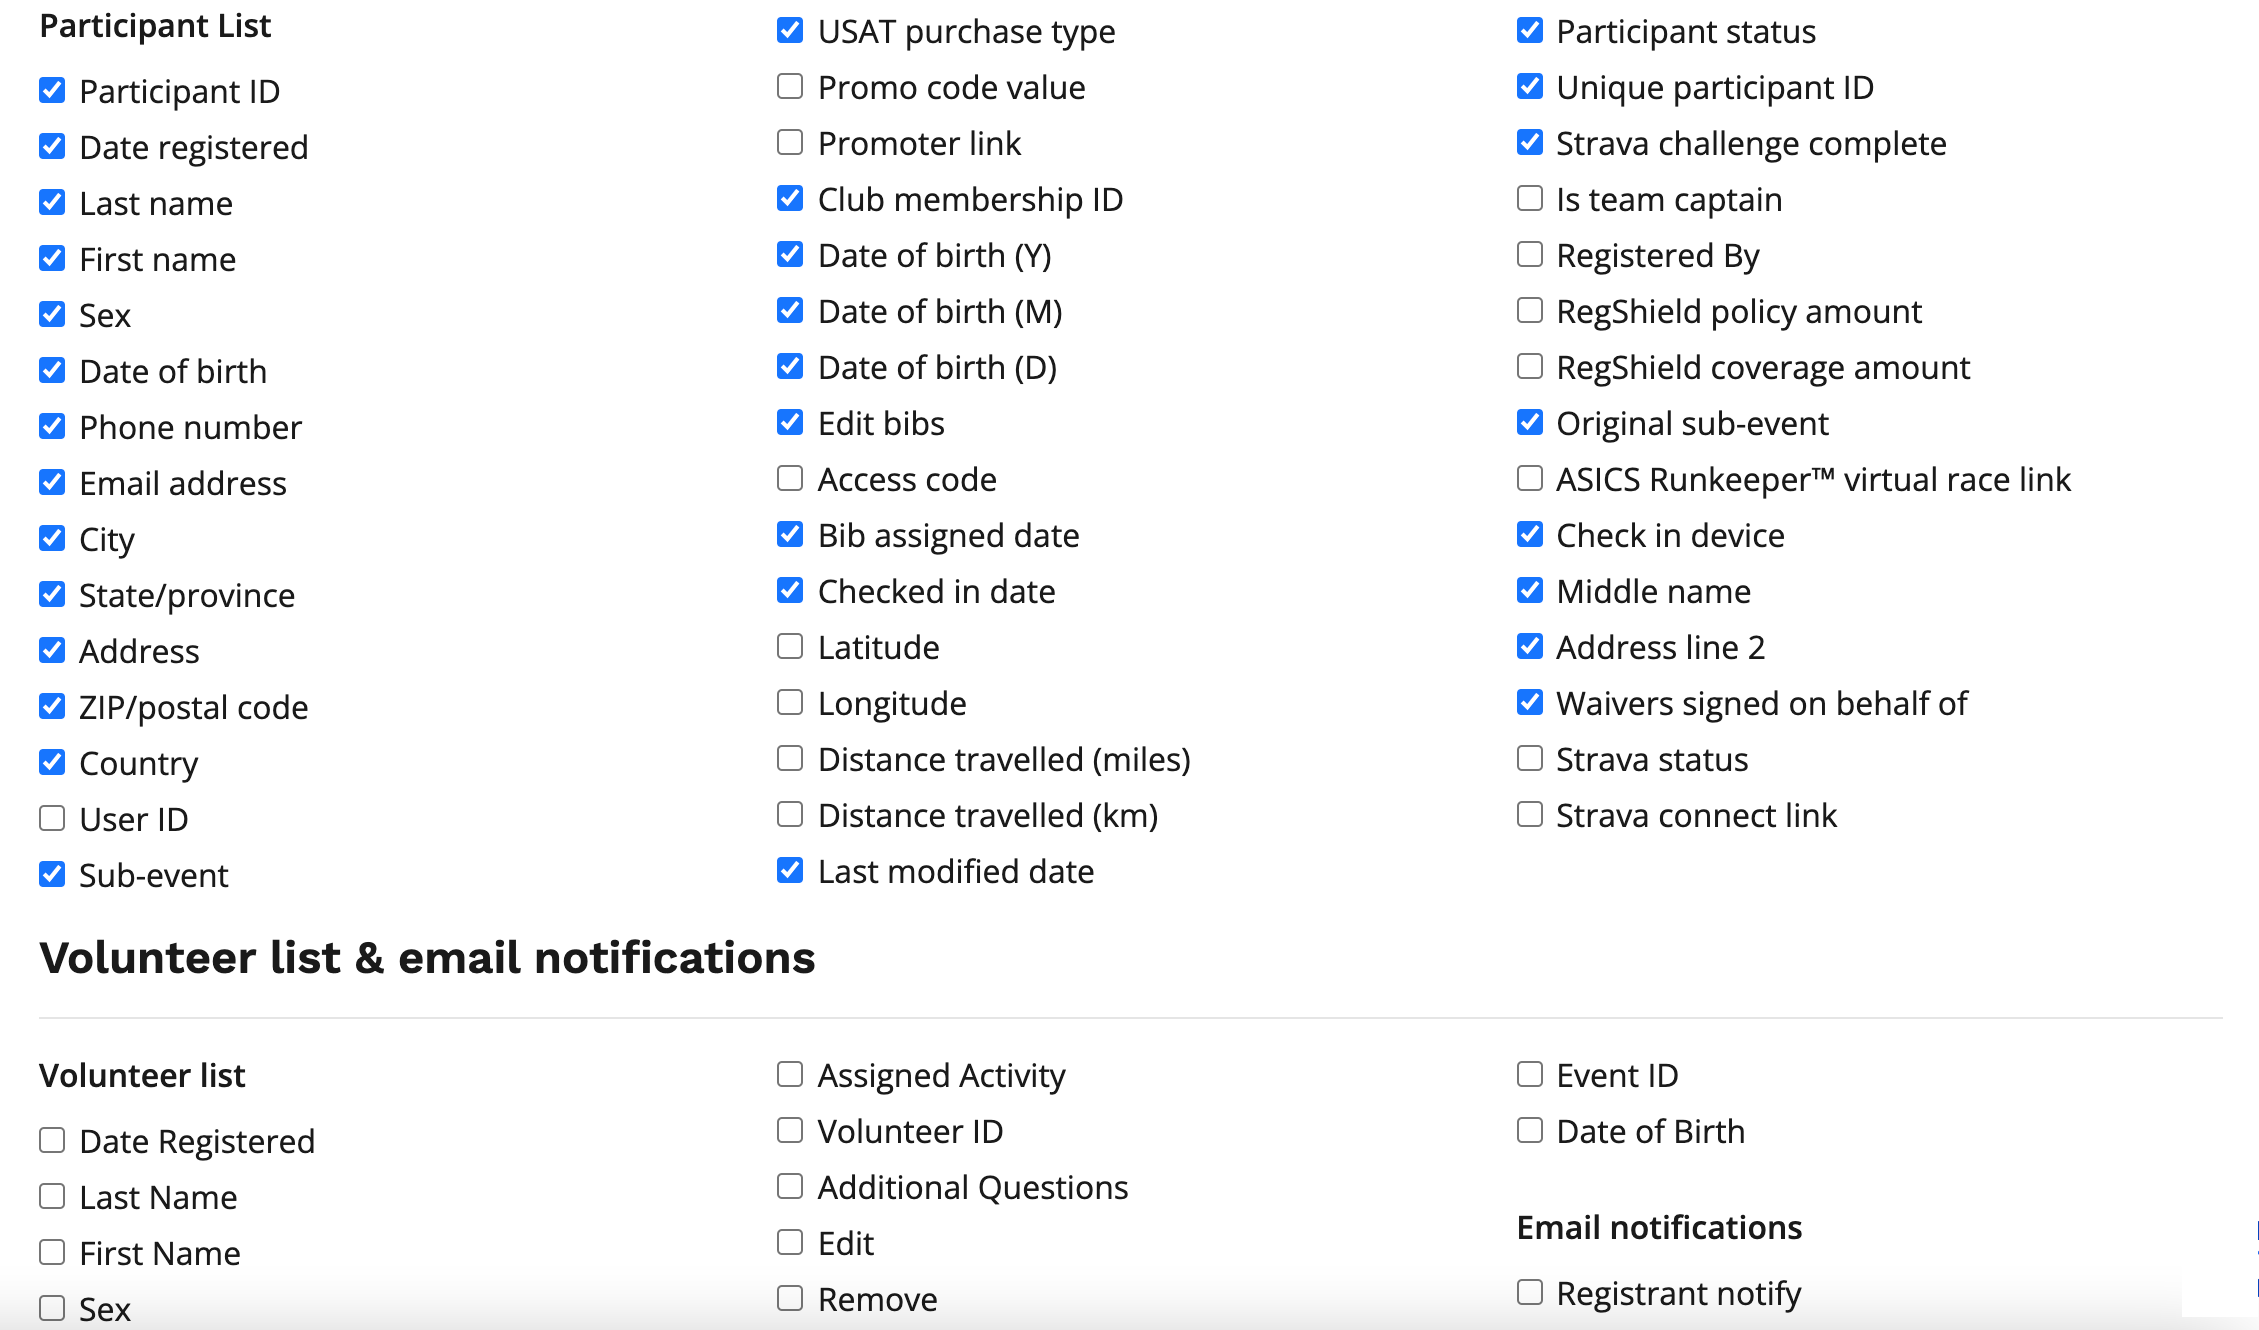This screenshot has height=1330, width=2259.
Task: Check the Promo code value option
Action: [790, 87]
